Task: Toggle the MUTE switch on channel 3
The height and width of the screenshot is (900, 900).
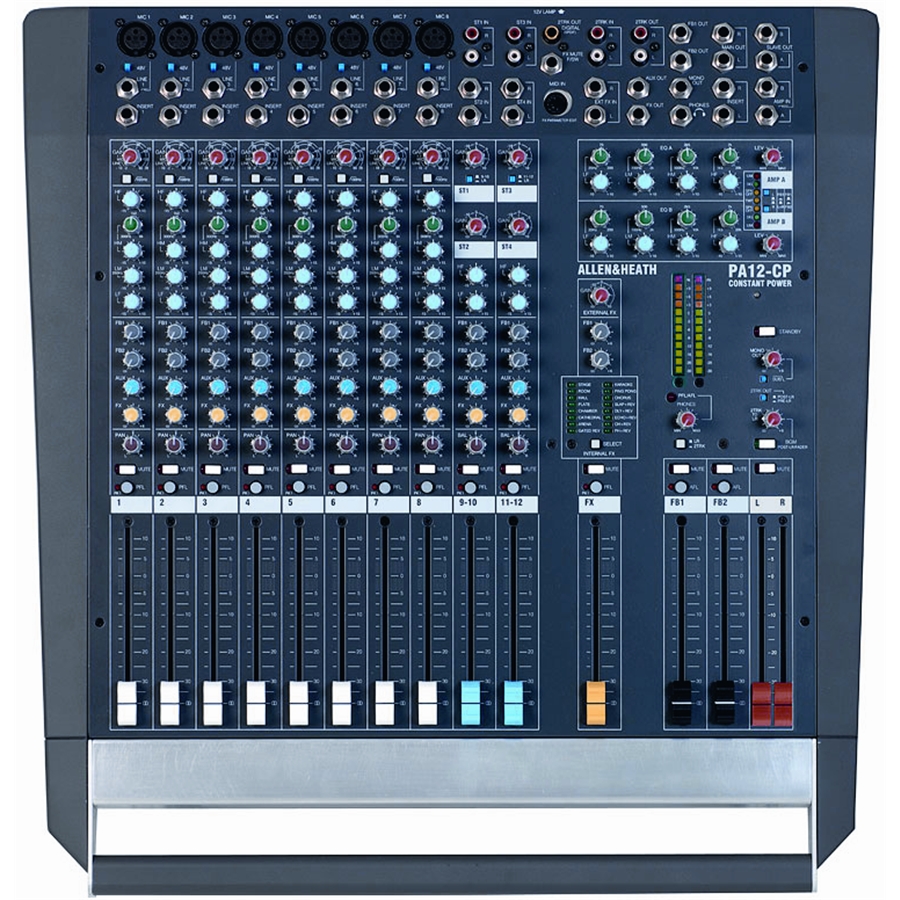Action: click(x=212, y=469)
